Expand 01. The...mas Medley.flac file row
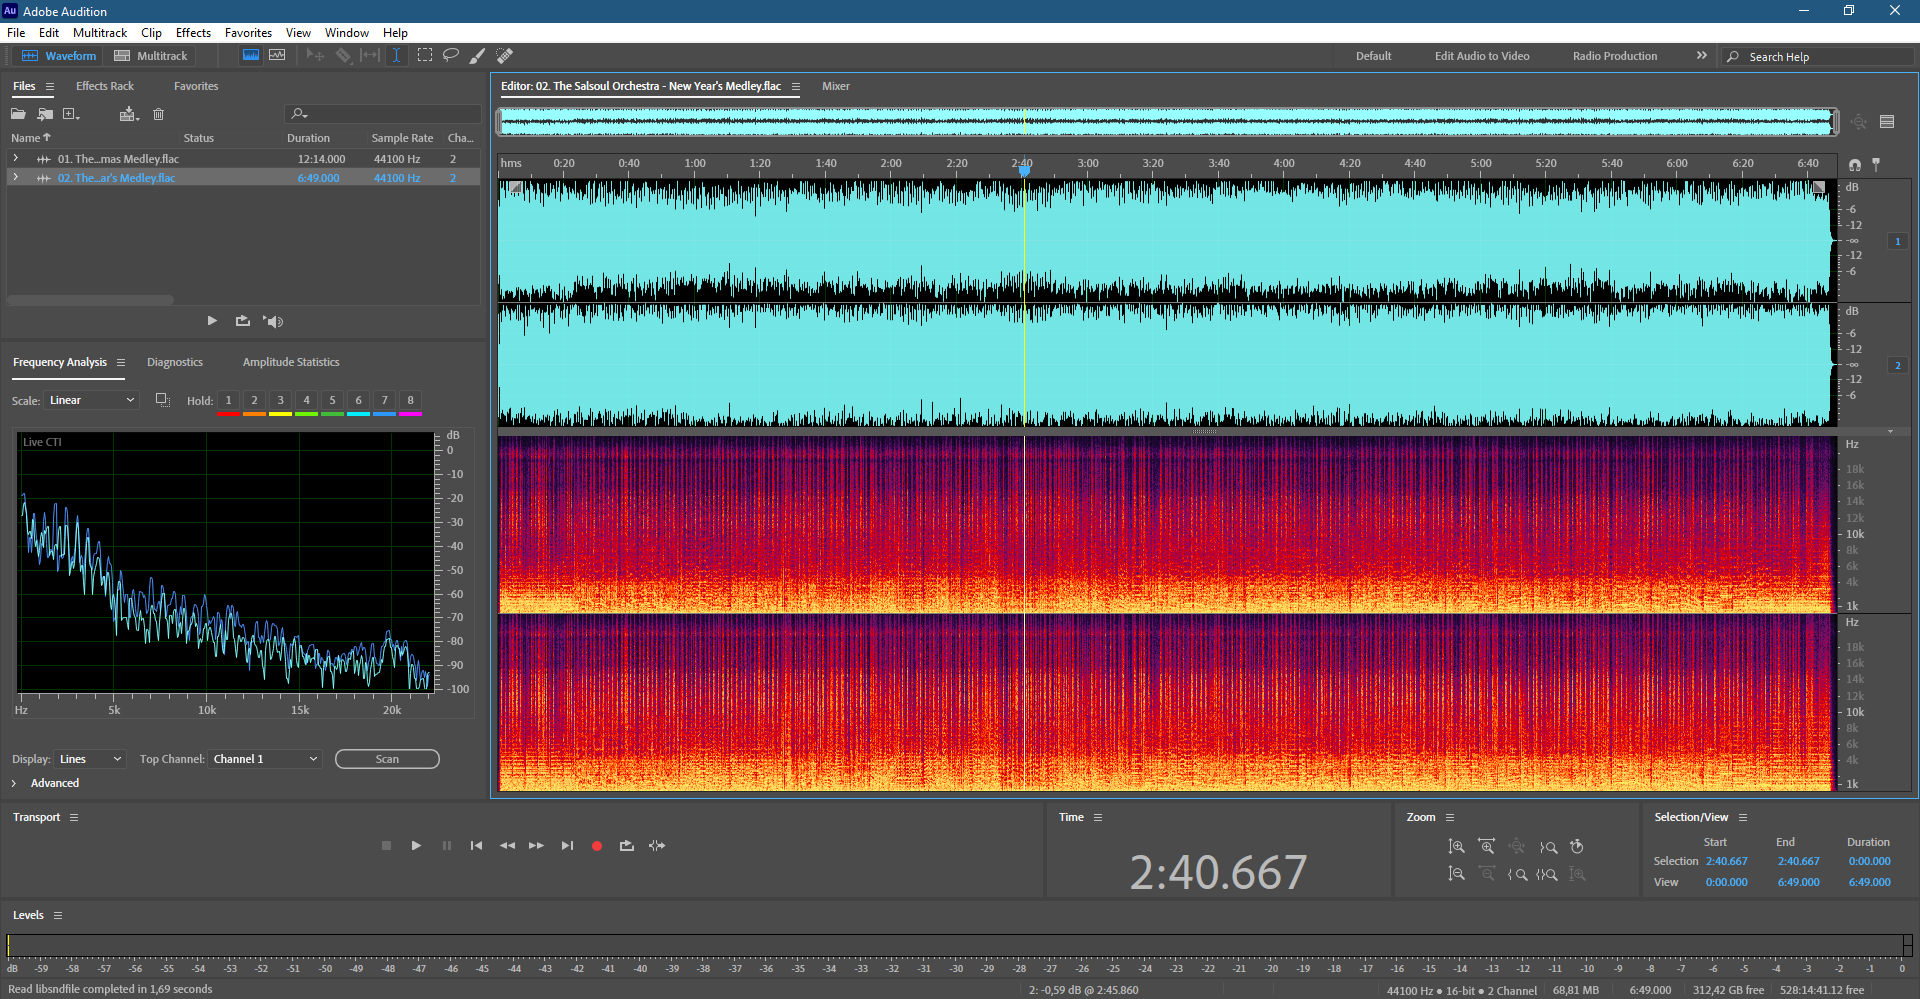This screenshot has width=1920, height=999. click(15, 158)
